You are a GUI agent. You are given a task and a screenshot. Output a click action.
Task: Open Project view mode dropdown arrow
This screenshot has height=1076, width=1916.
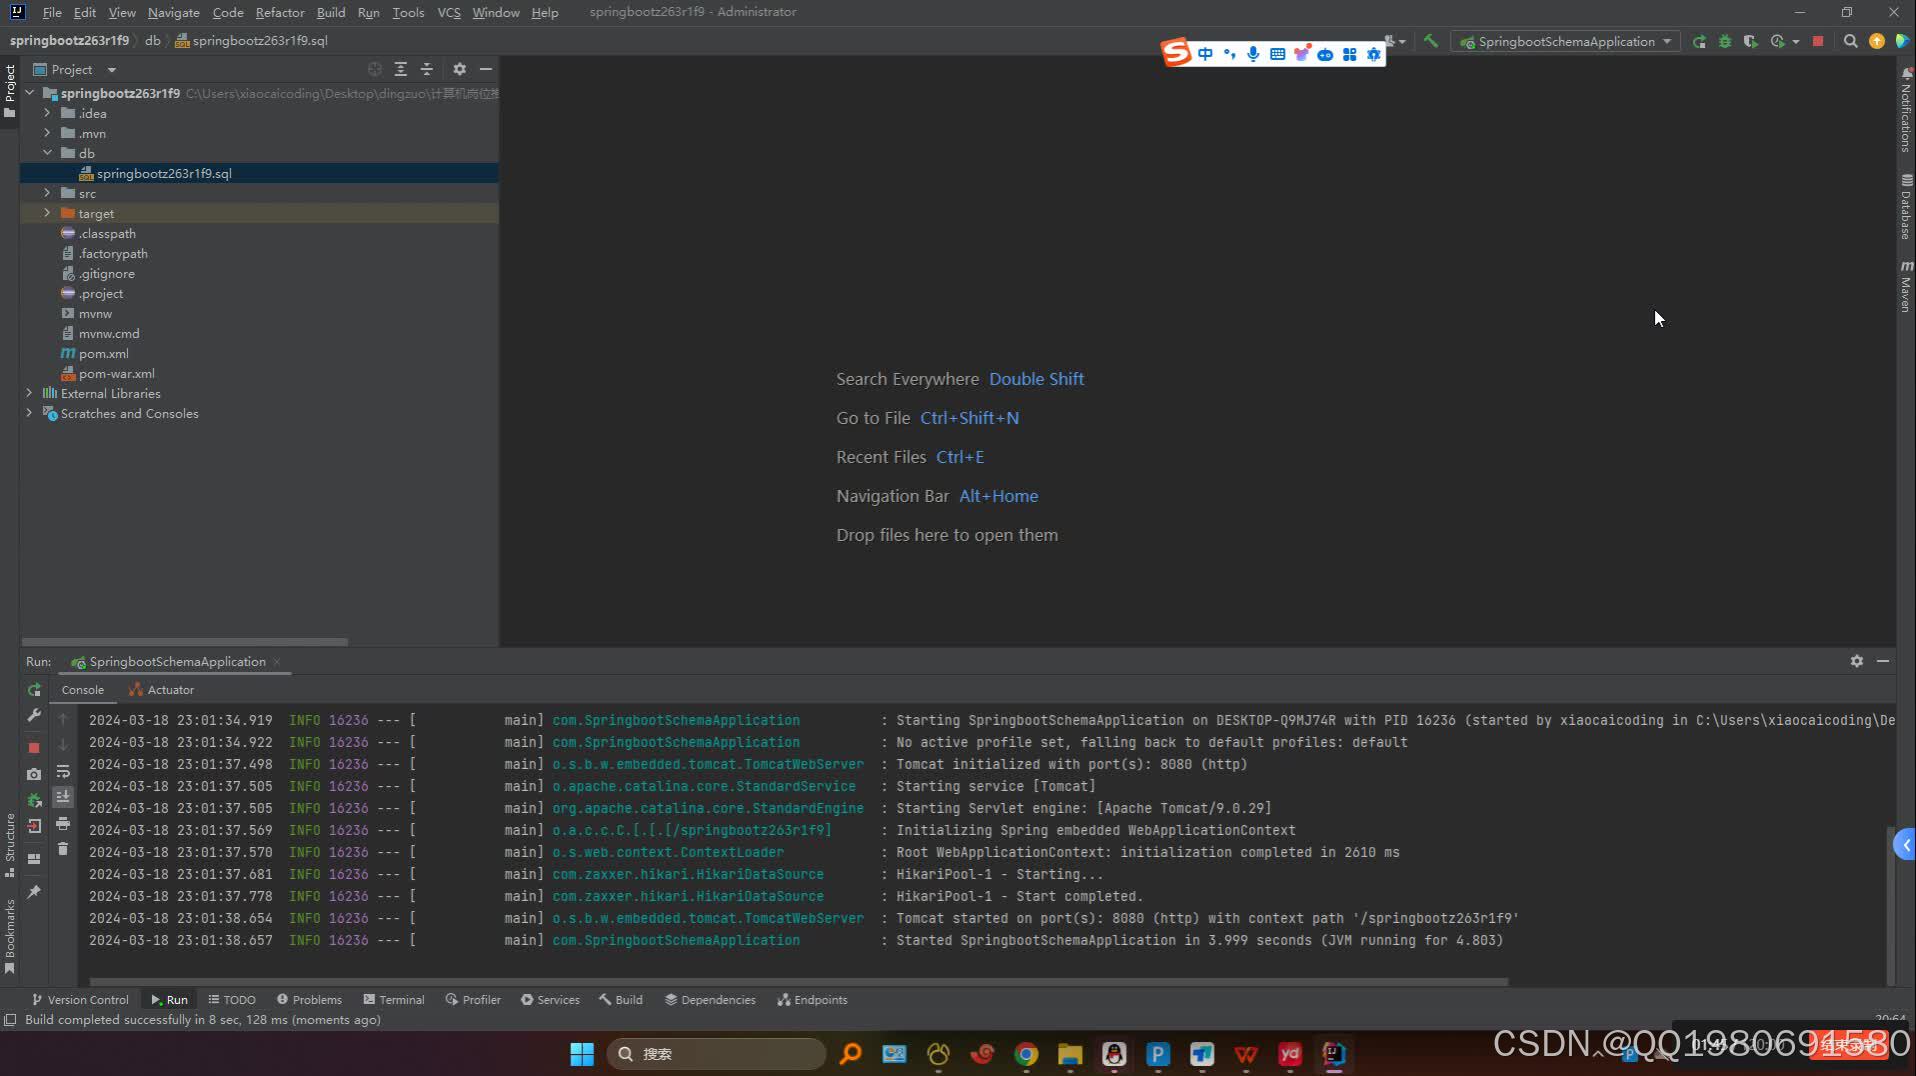[x=112, y=70]
